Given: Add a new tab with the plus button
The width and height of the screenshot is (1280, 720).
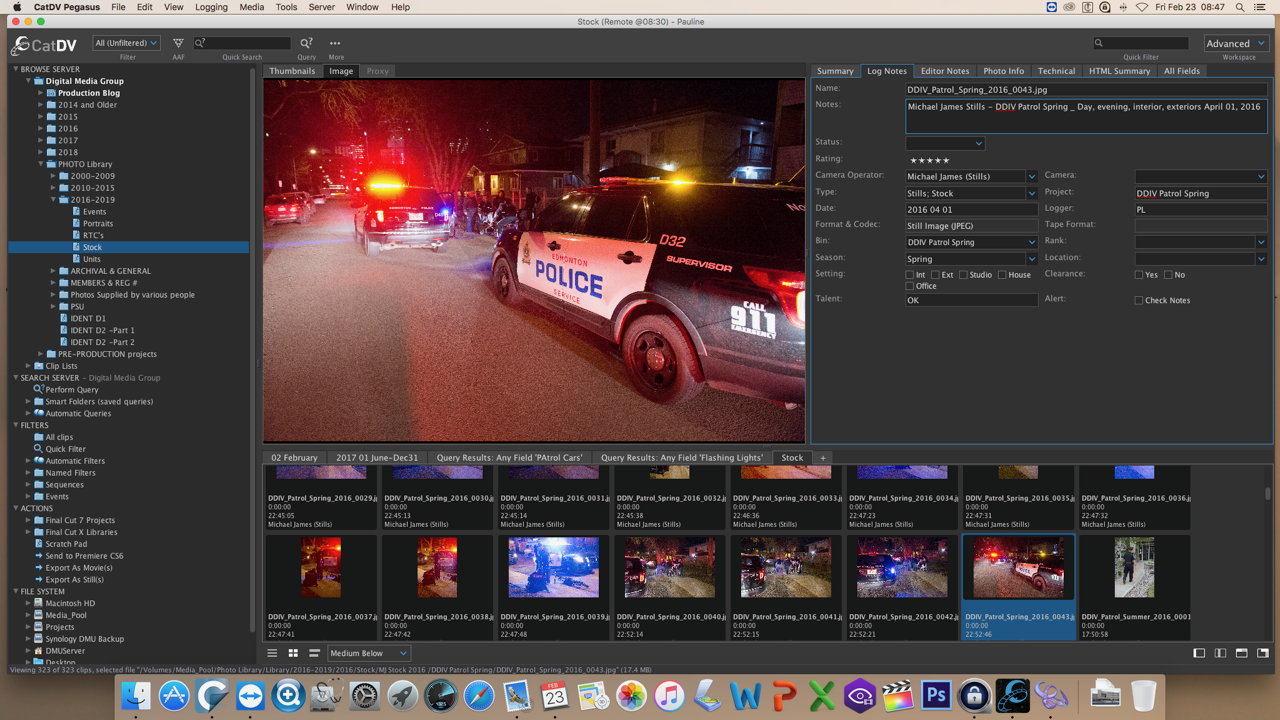Looking at the screenshot, I should (822, 457).
